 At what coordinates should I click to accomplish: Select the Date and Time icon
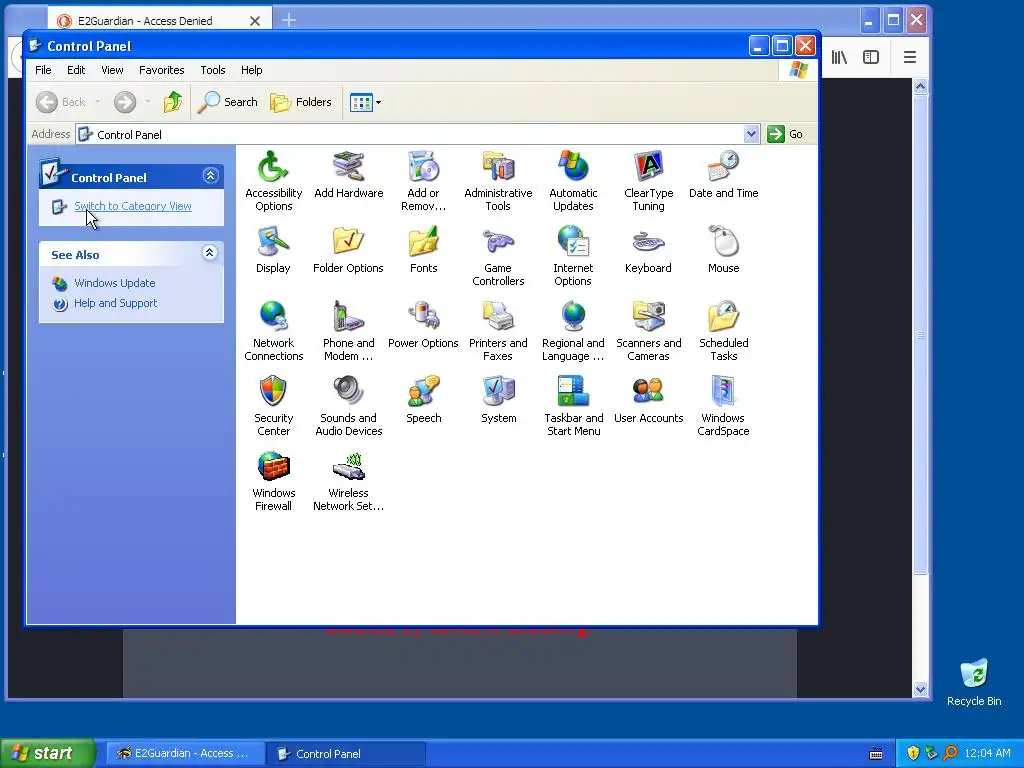(724, 174)
